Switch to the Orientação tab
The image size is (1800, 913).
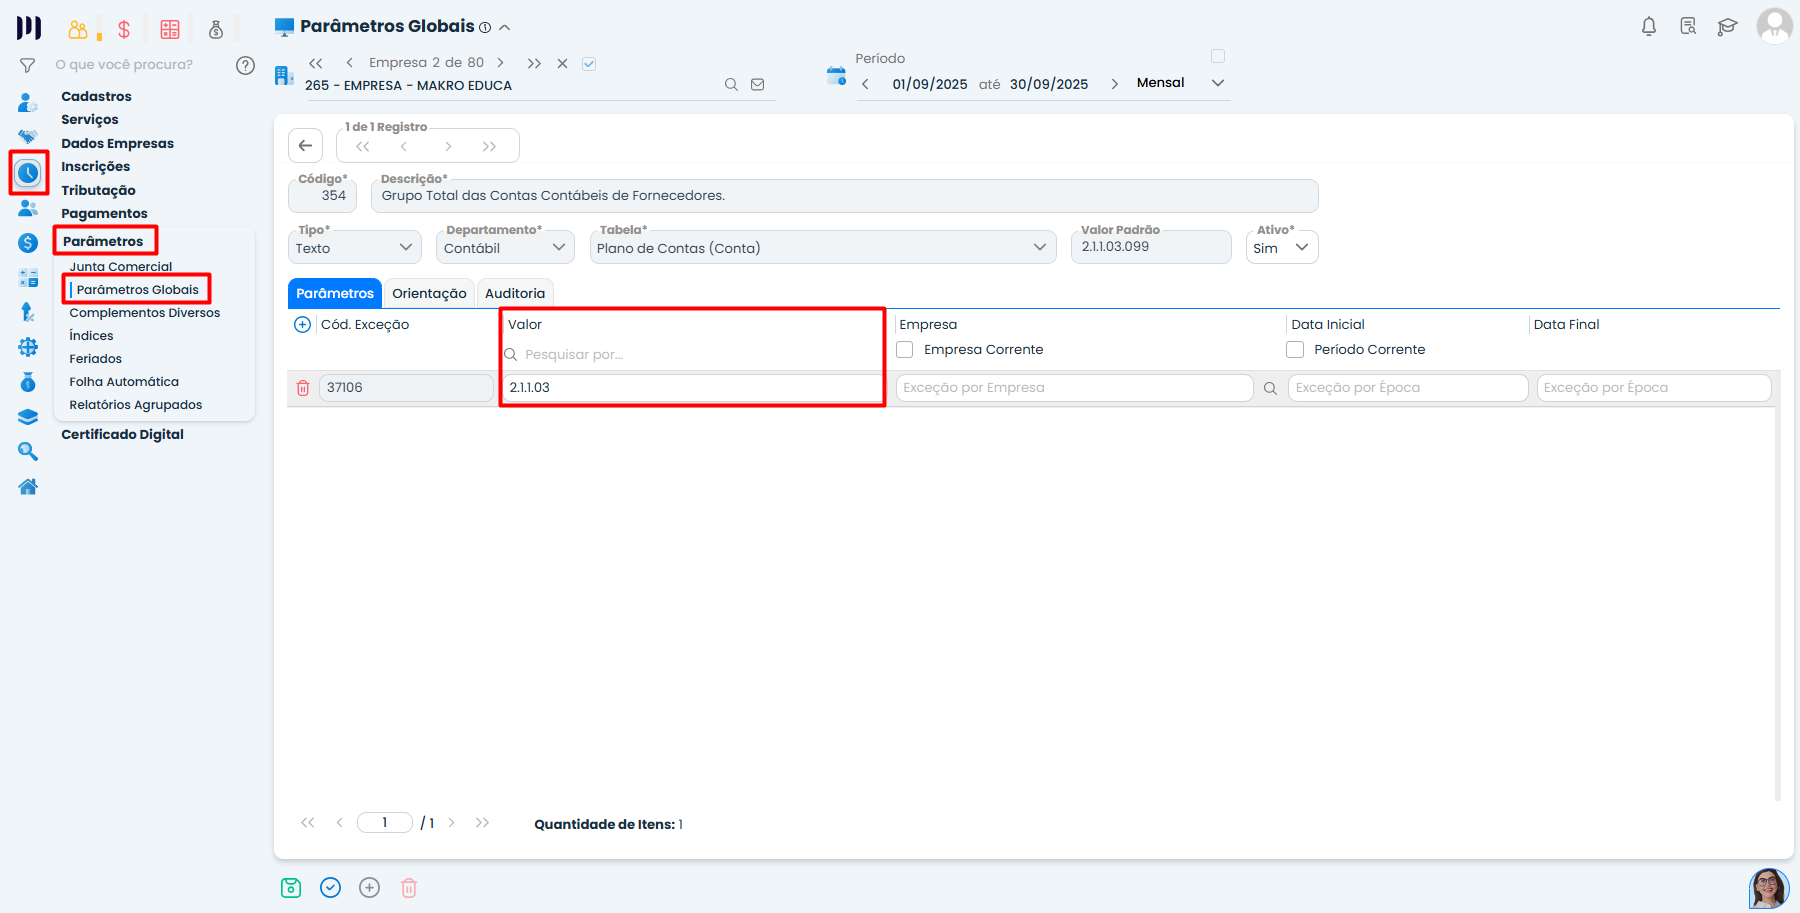point(429,293)
